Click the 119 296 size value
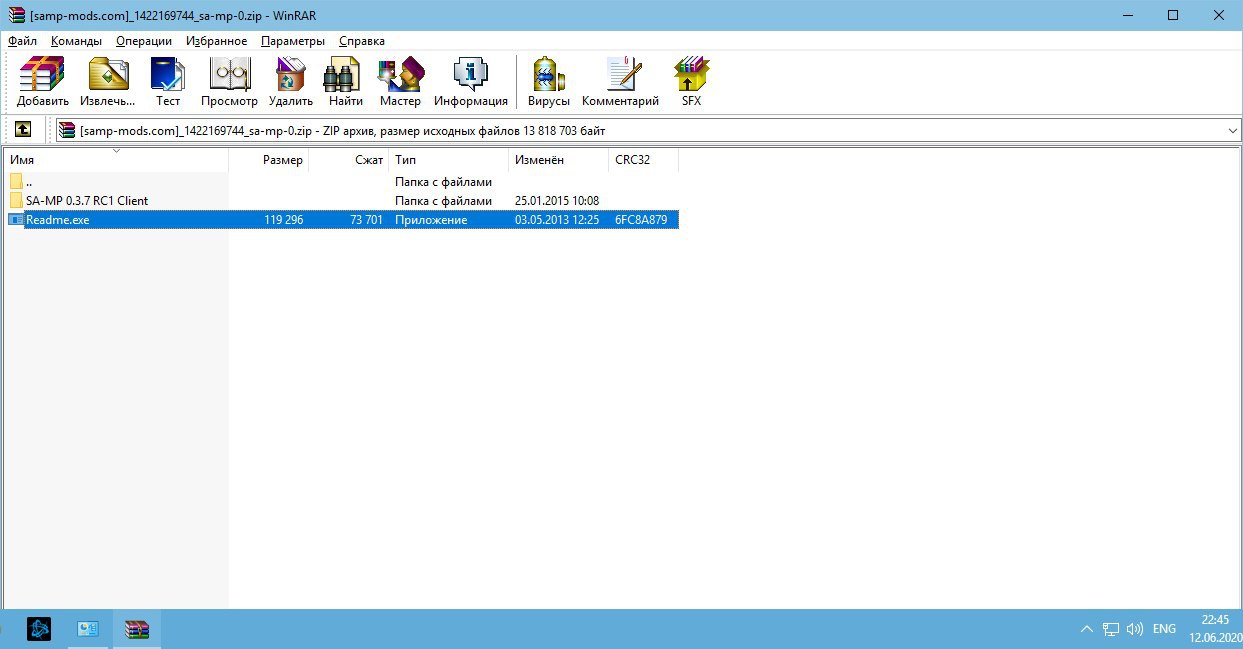Viewport: 1243px width, 649px height. pos(284,219)
